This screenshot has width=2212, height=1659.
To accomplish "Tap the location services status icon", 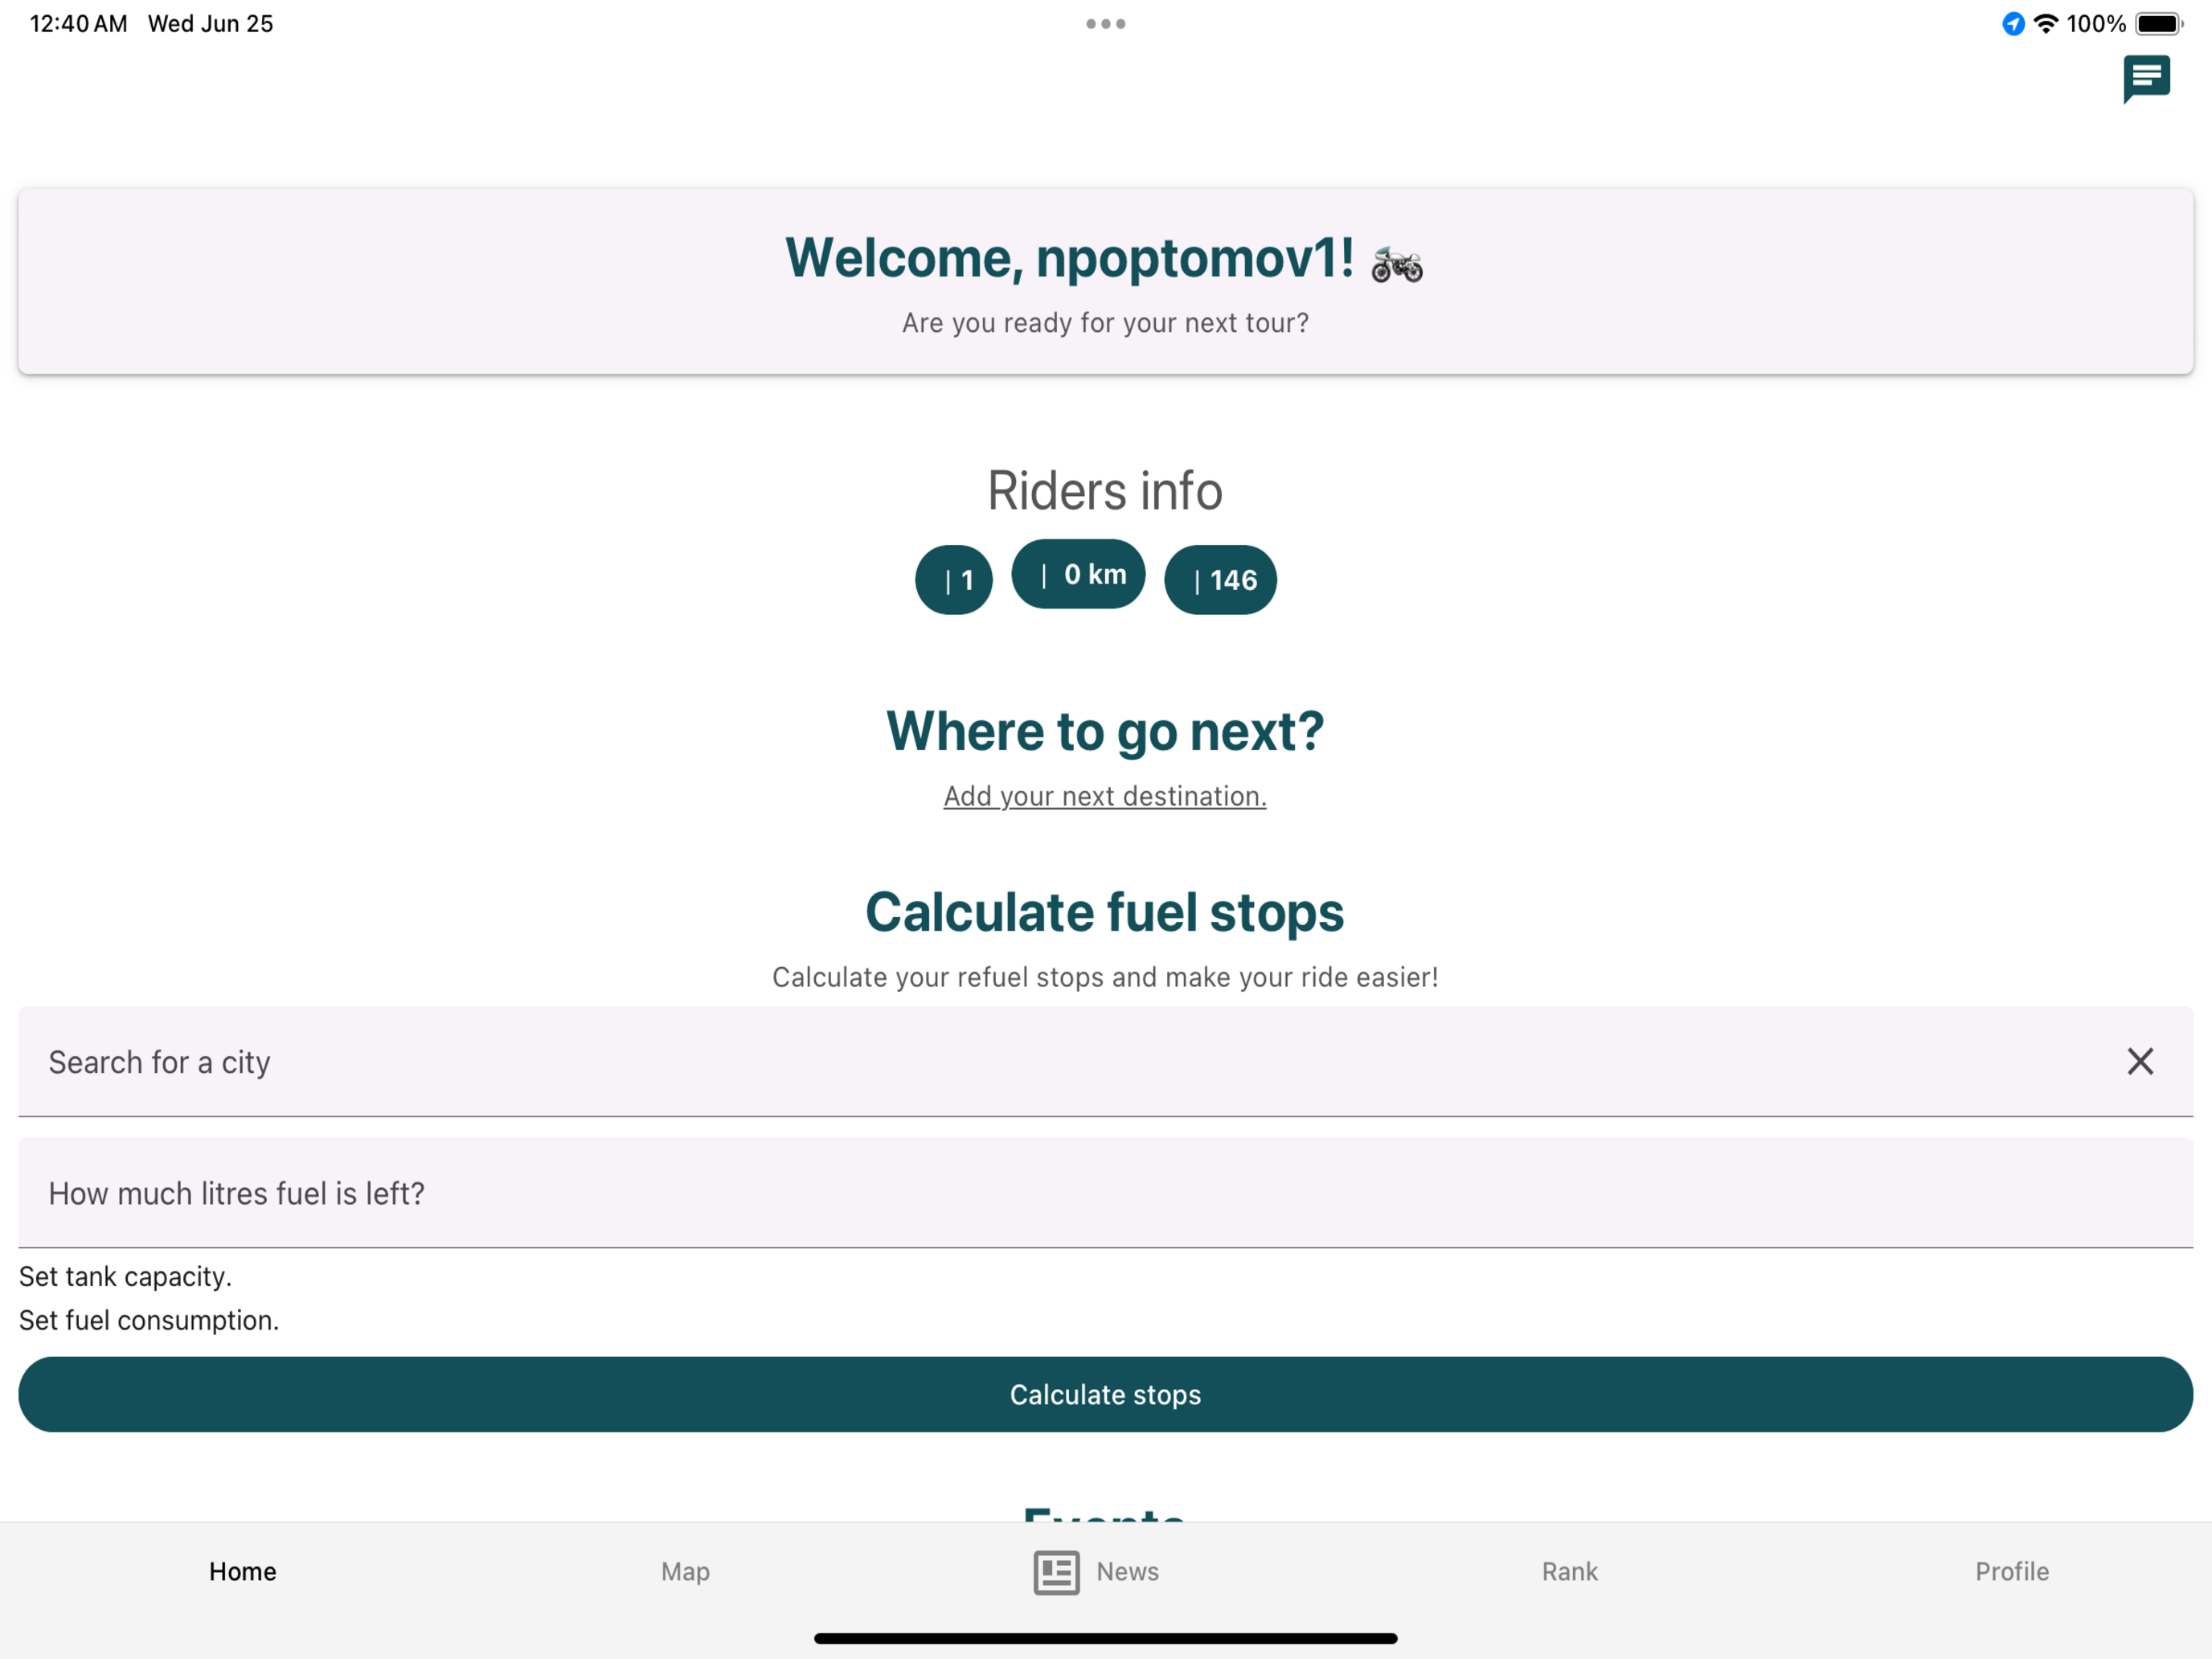I will (x=2013, y=24).
